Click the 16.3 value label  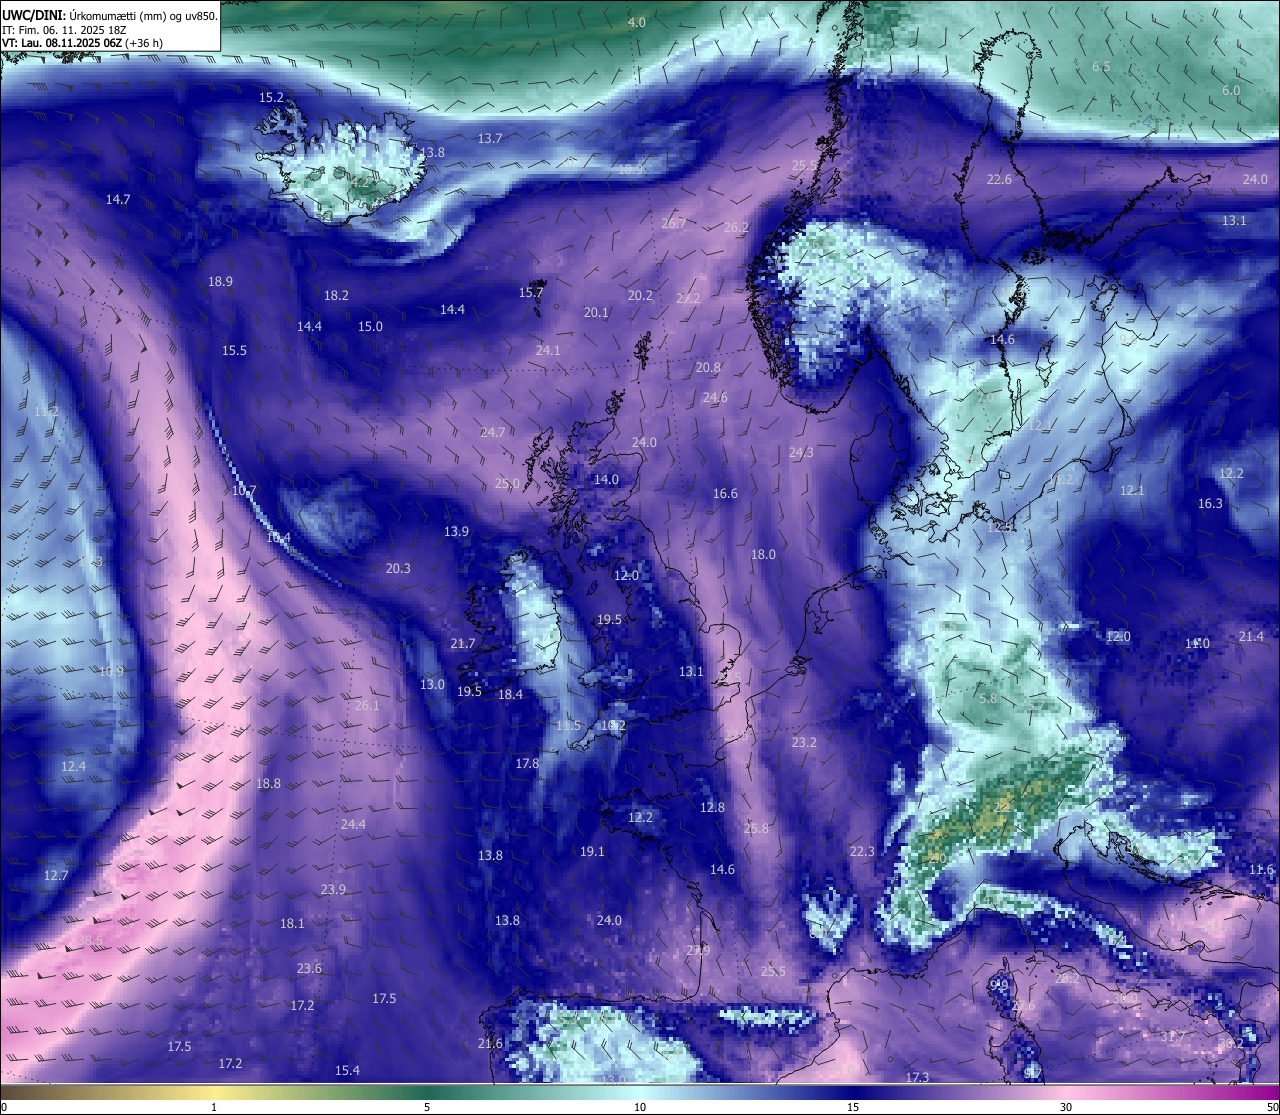pyautogui.click(x=1210, y=504)
